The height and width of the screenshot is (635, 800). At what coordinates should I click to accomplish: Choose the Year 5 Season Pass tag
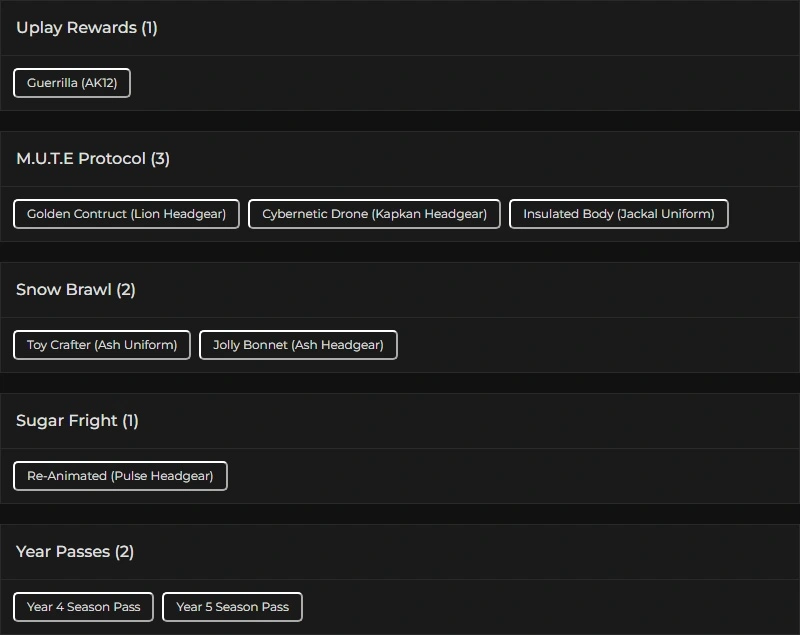pos(232,607)
